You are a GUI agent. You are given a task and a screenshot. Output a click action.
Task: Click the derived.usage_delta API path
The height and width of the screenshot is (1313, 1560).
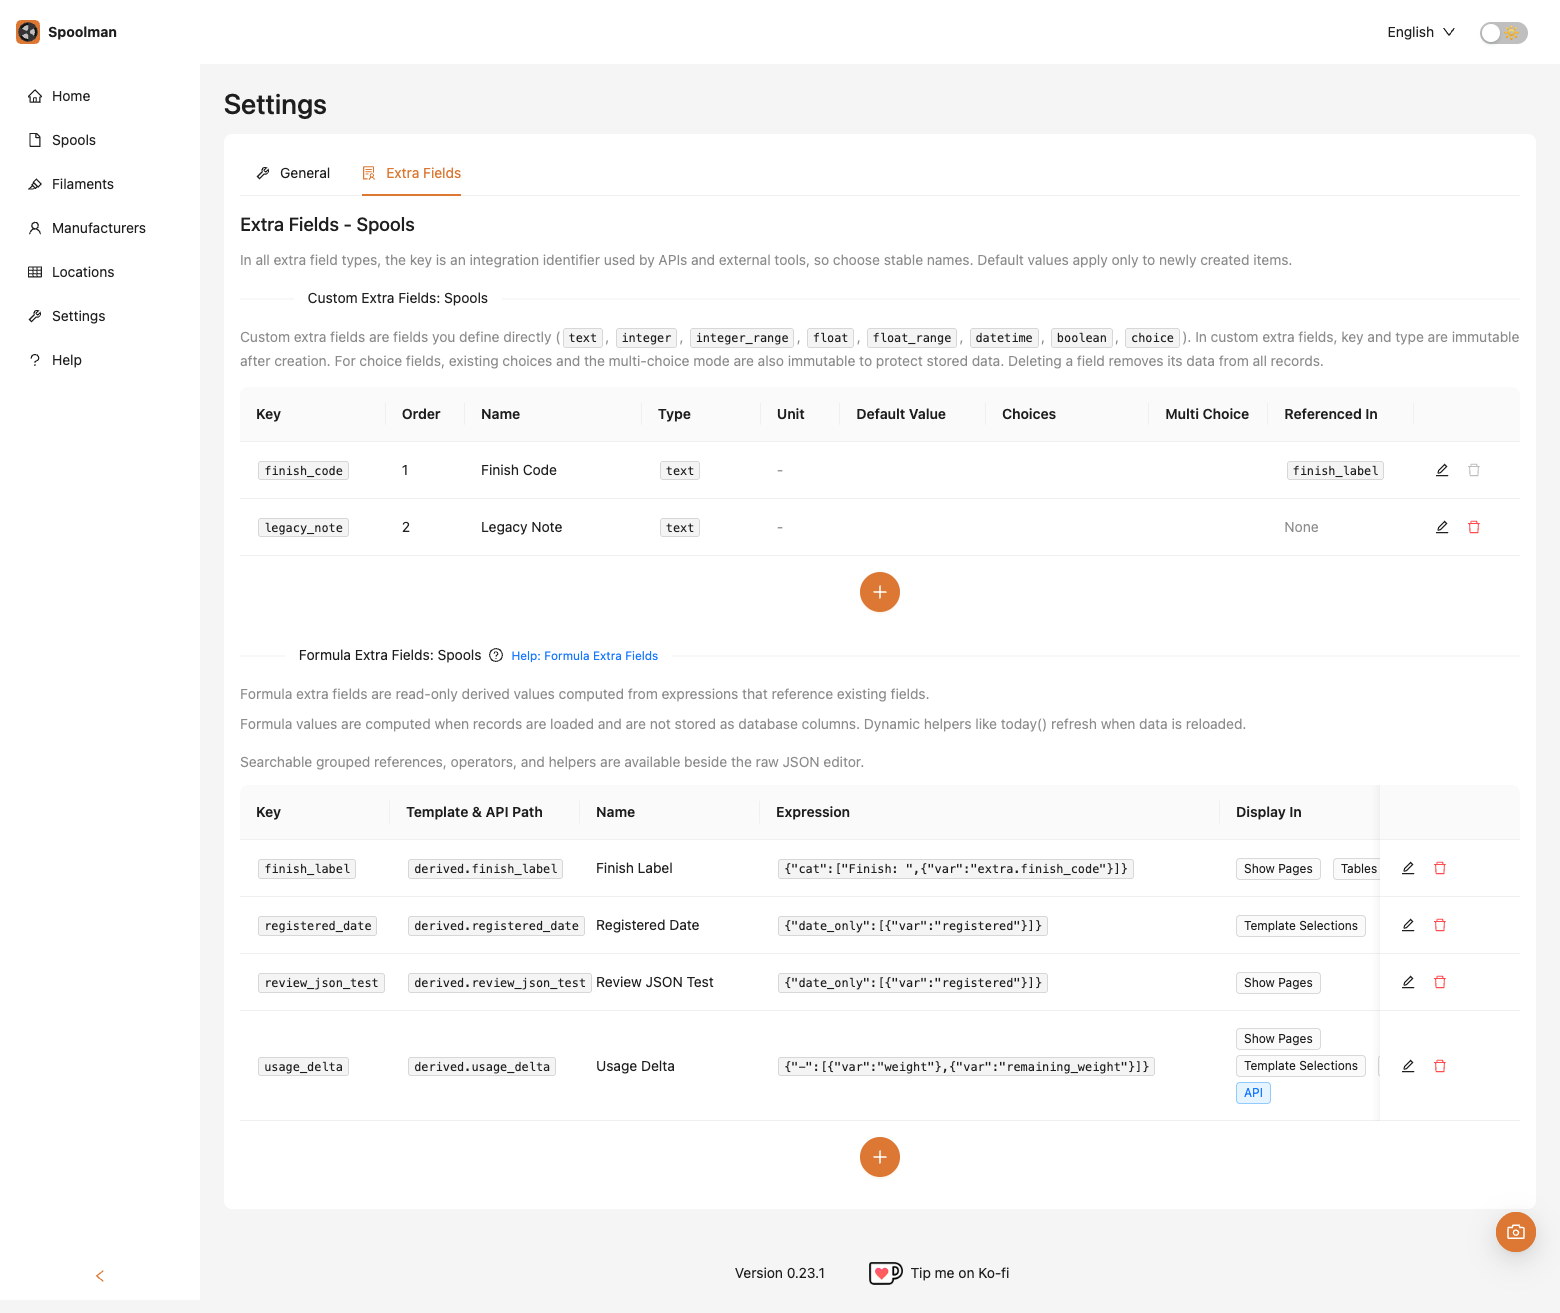pyautogui.click(x=482, y=1067)
